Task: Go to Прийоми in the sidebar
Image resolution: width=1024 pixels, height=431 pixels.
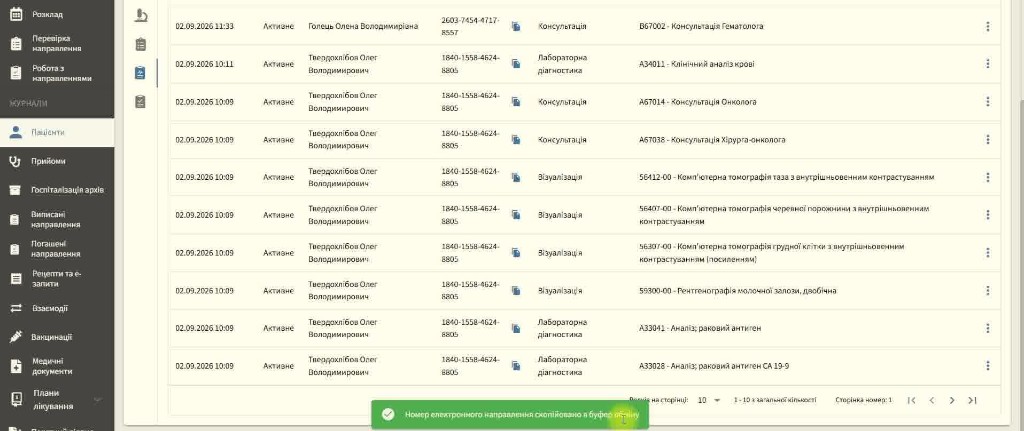Action: click(57, 161)
